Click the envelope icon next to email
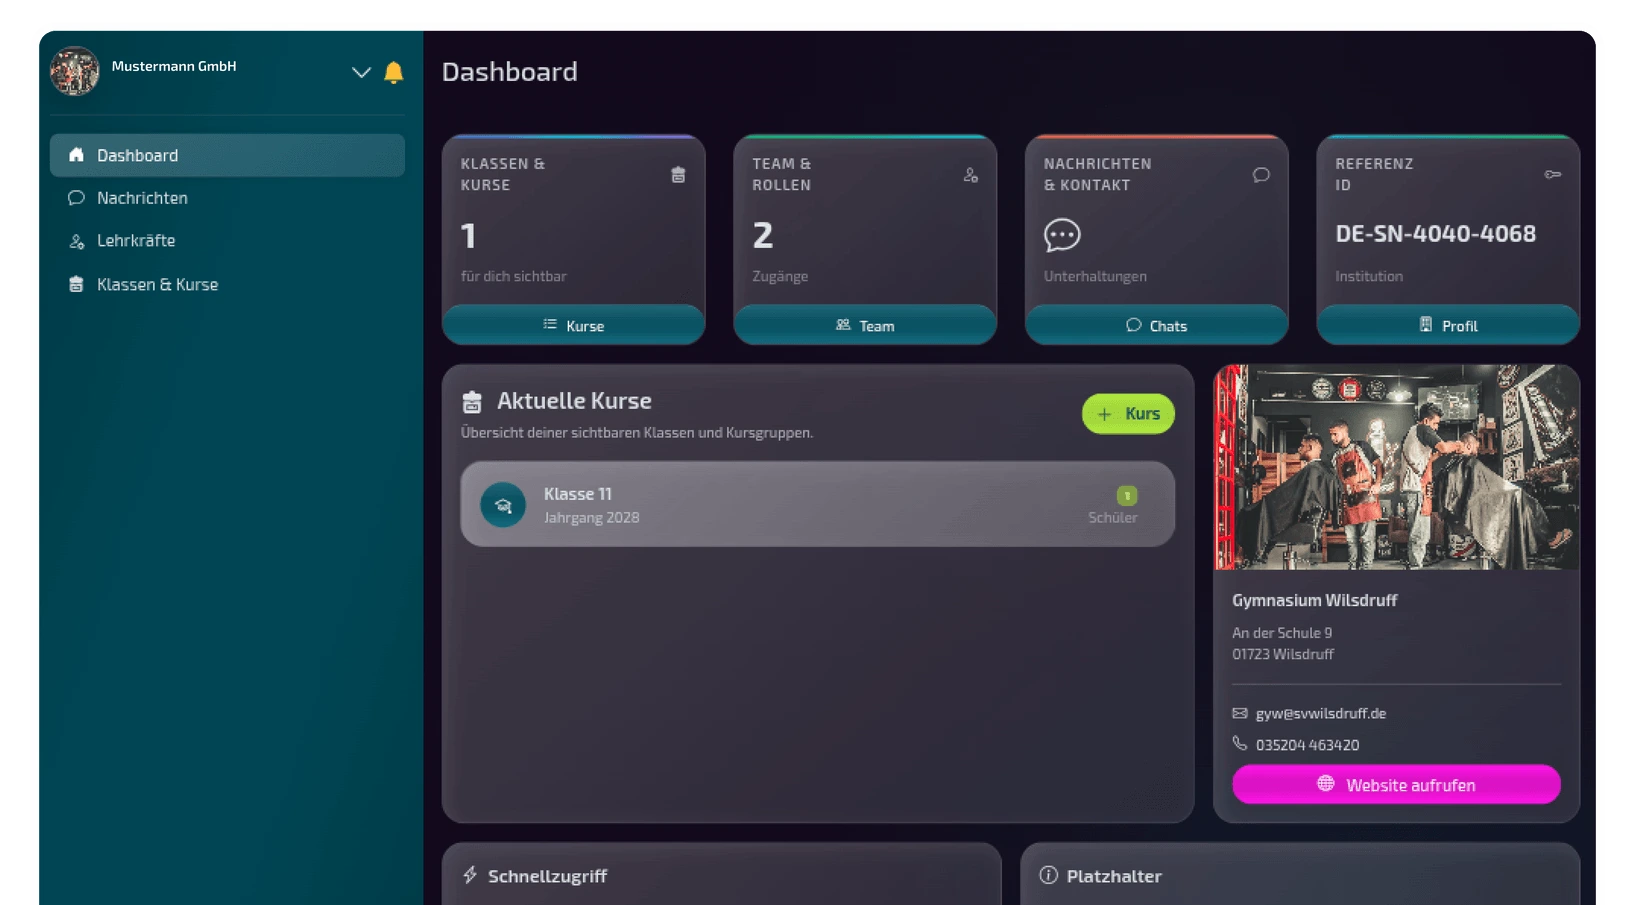 tap(1240, 713)
